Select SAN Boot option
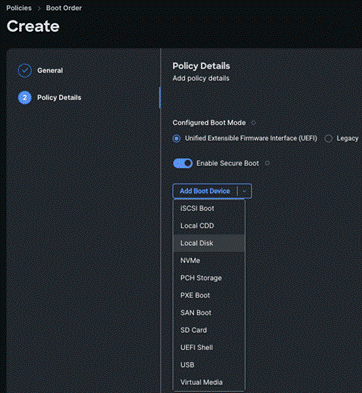Screen dimensions: 362x393 pos(209,312)
